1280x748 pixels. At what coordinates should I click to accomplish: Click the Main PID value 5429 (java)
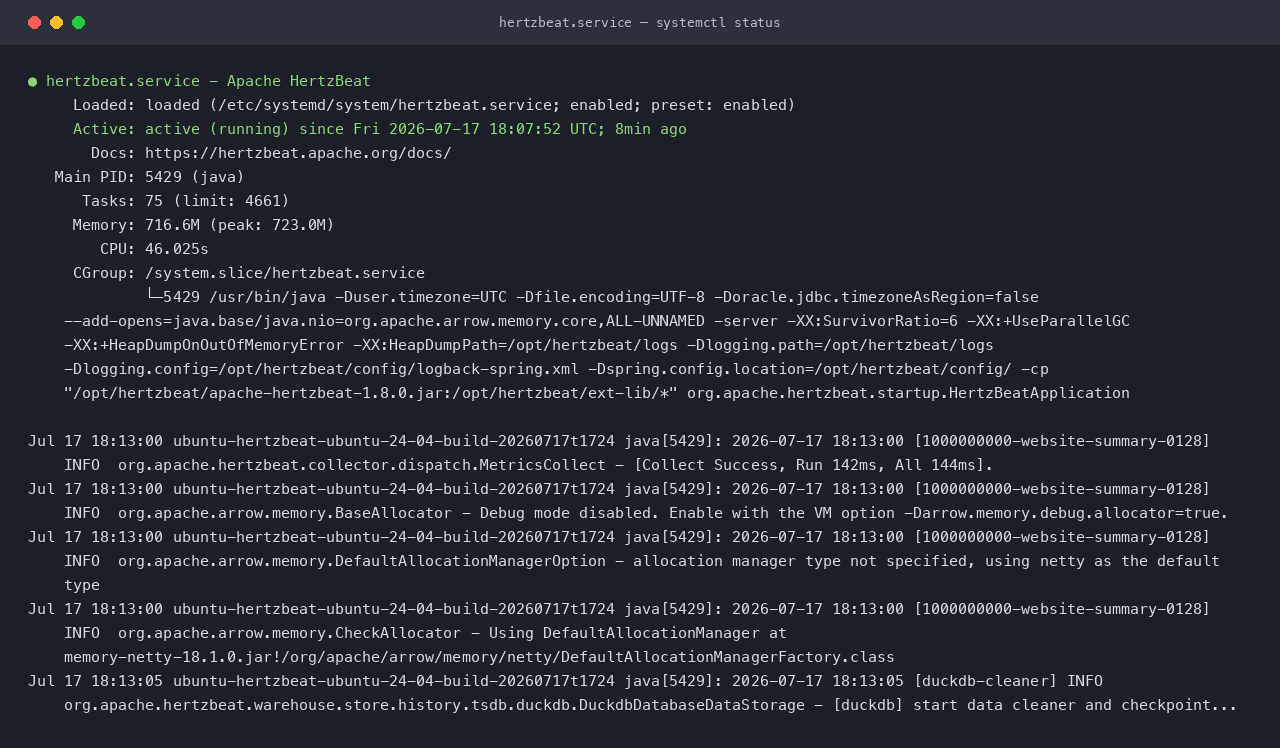click(x=195, y=177)
